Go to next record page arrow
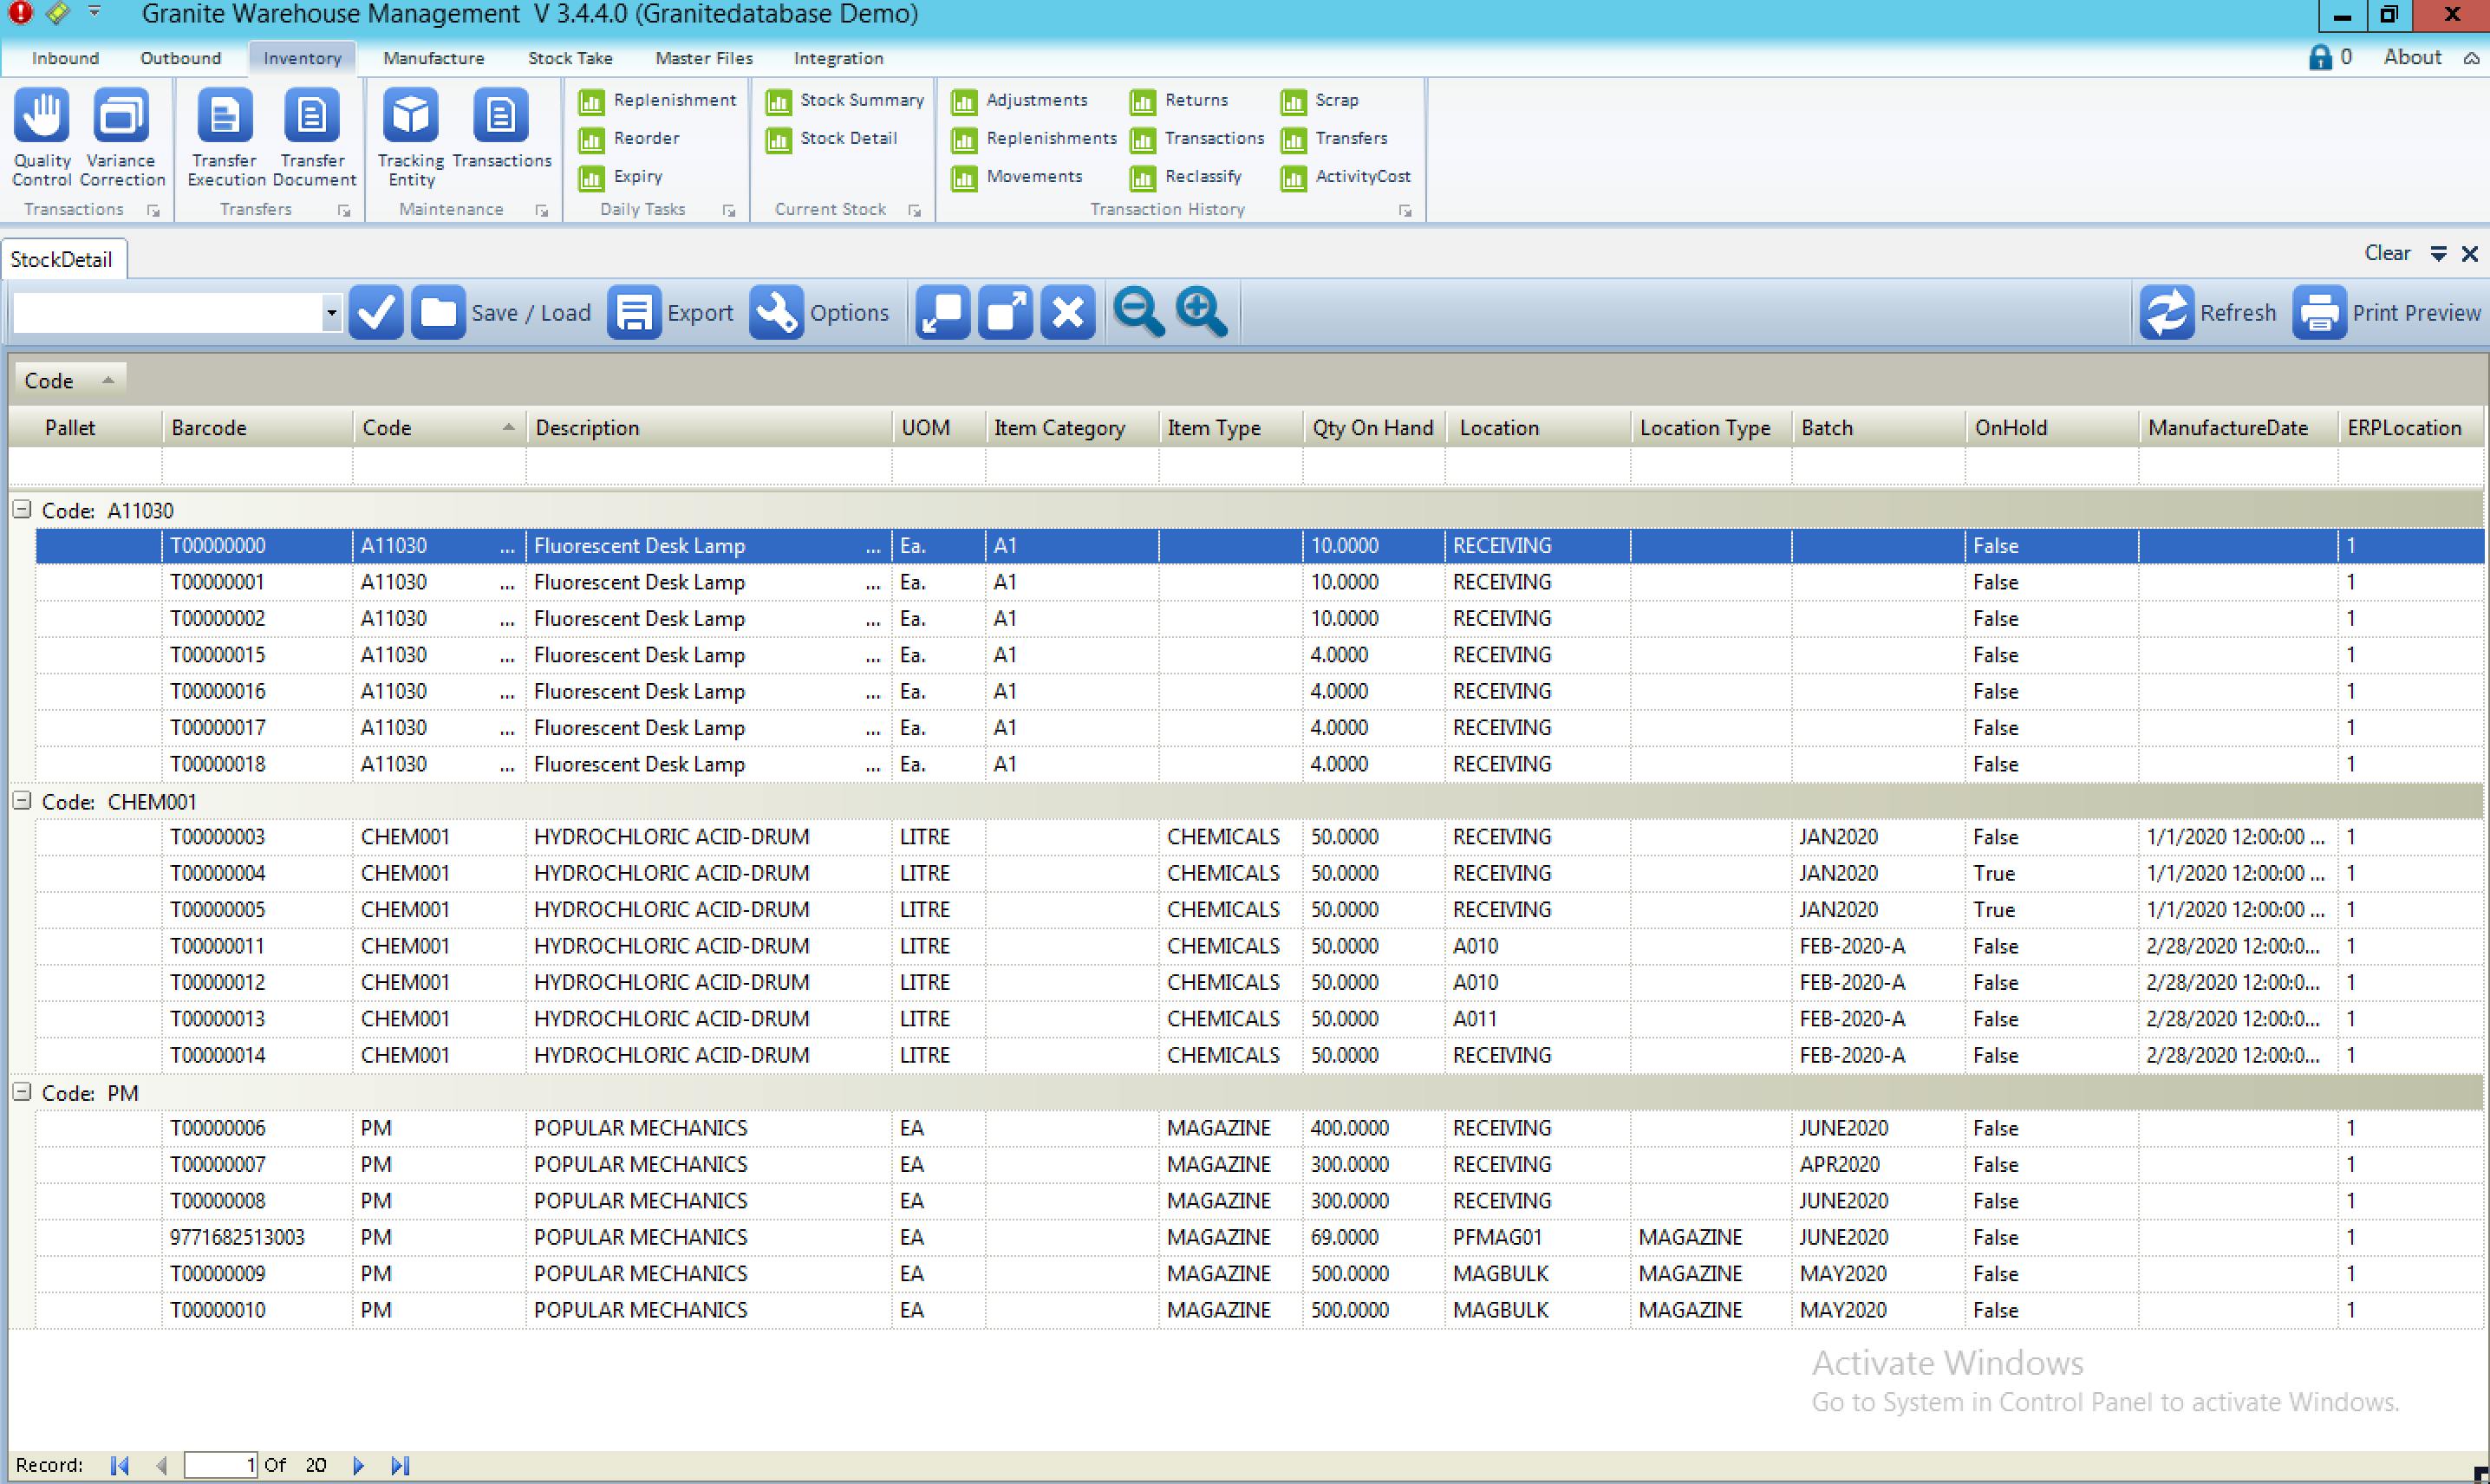 [359, 1466]
